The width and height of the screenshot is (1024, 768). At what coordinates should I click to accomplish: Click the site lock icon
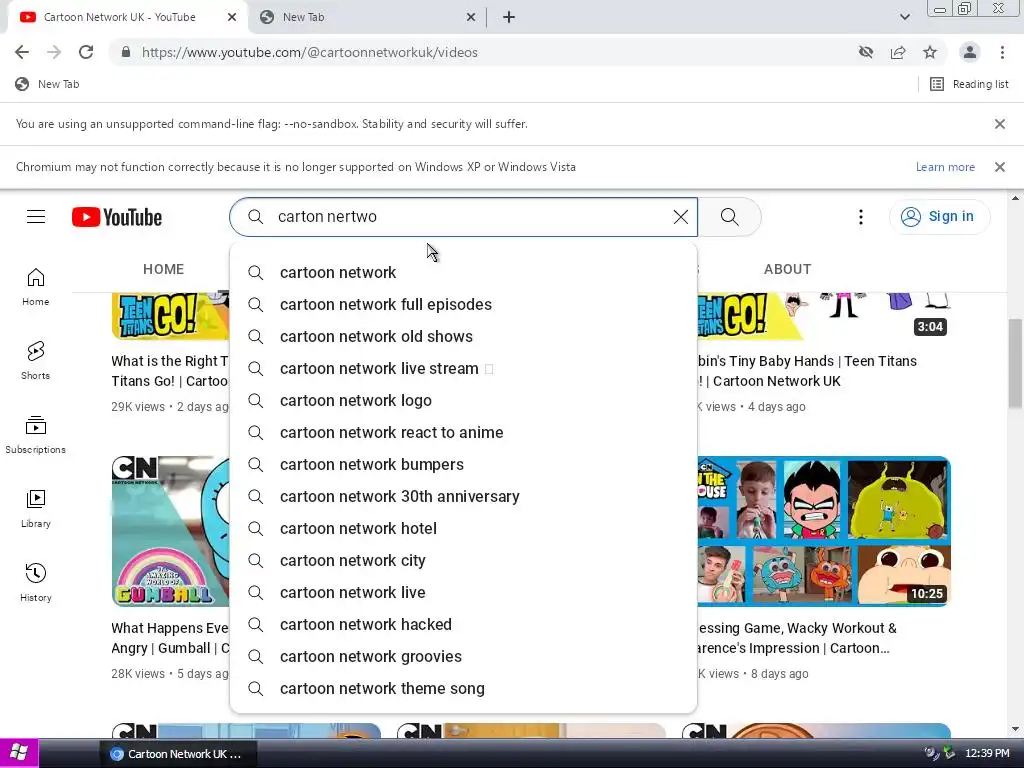pos(126,52)
